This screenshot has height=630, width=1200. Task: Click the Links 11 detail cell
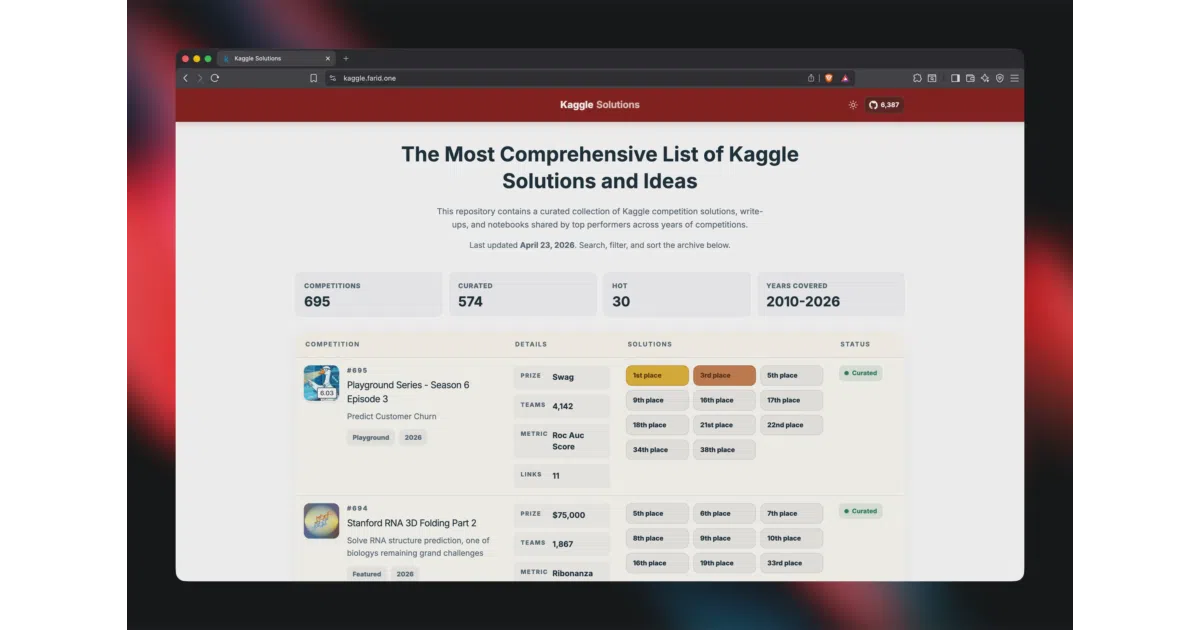(562, 476)
